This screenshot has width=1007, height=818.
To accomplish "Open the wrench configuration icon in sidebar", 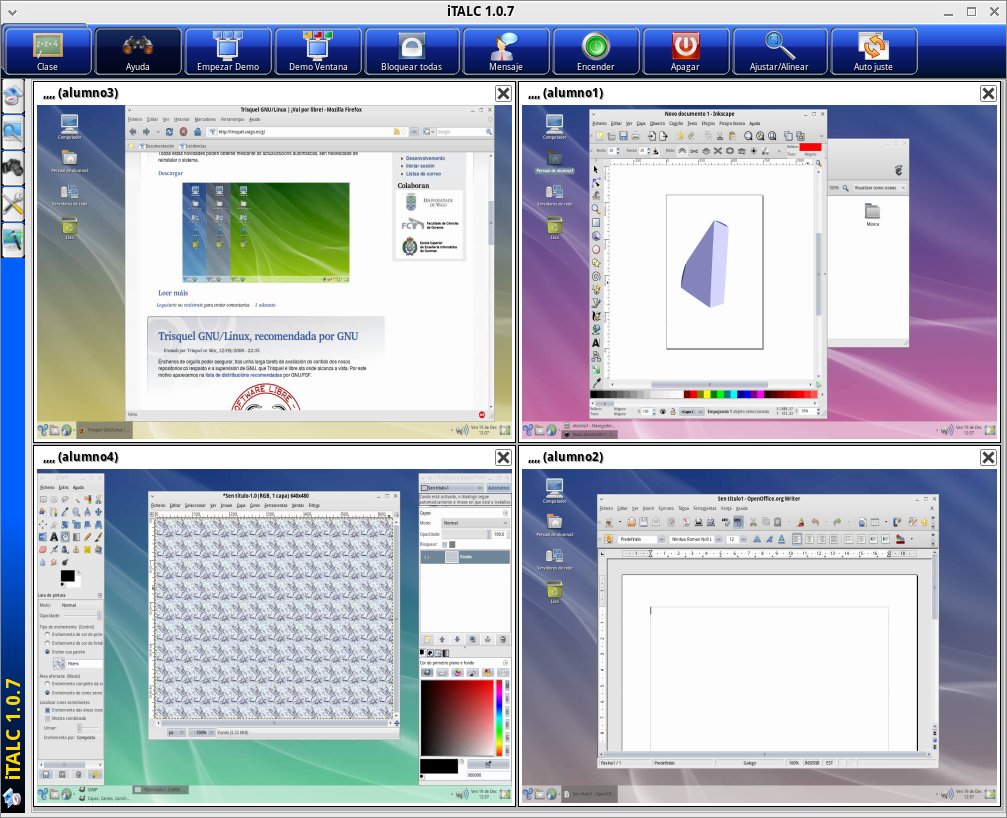I will coord(13,204).
